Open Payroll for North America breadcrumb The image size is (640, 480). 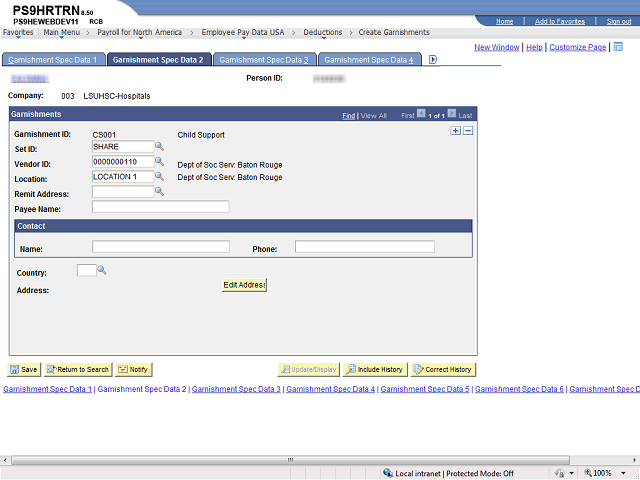[x=139, y=32]
